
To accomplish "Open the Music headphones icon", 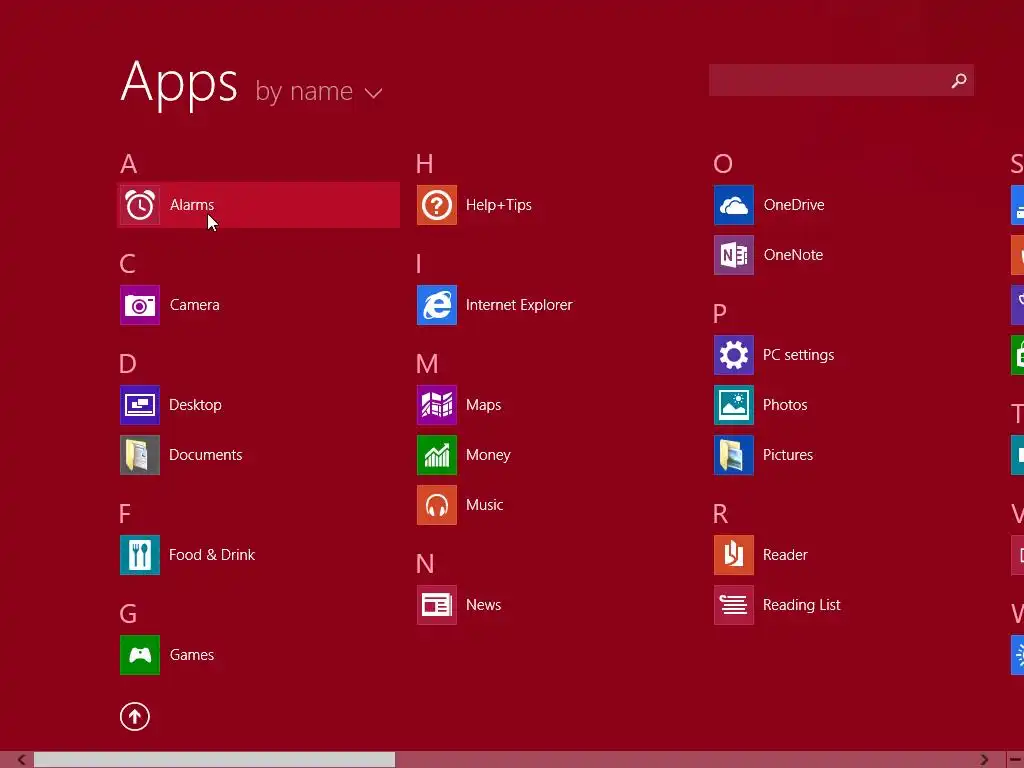I will (437, 505).
